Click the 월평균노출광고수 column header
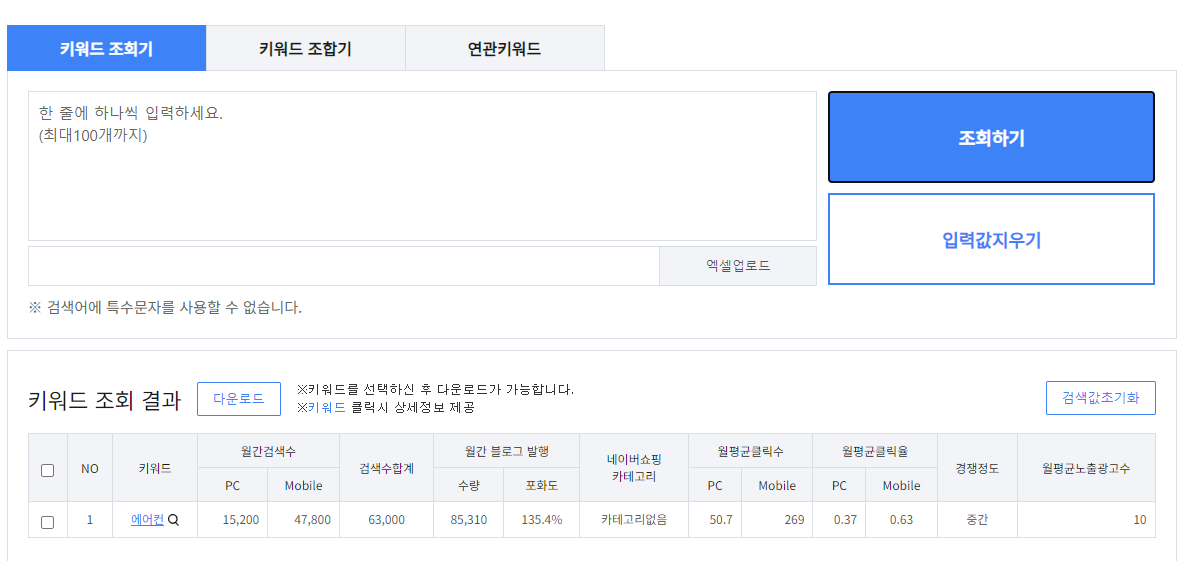 (1087, 469)
